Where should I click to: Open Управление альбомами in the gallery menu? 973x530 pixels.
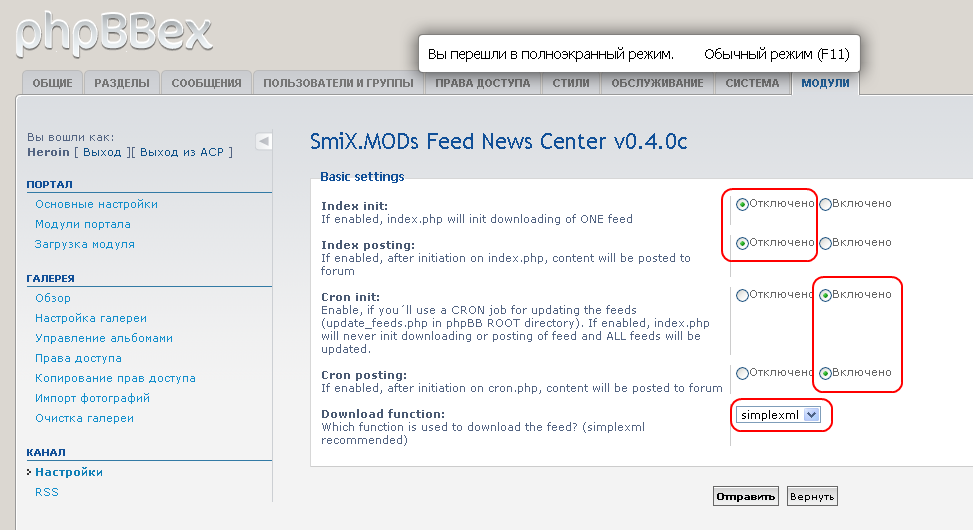click(104, 338)
